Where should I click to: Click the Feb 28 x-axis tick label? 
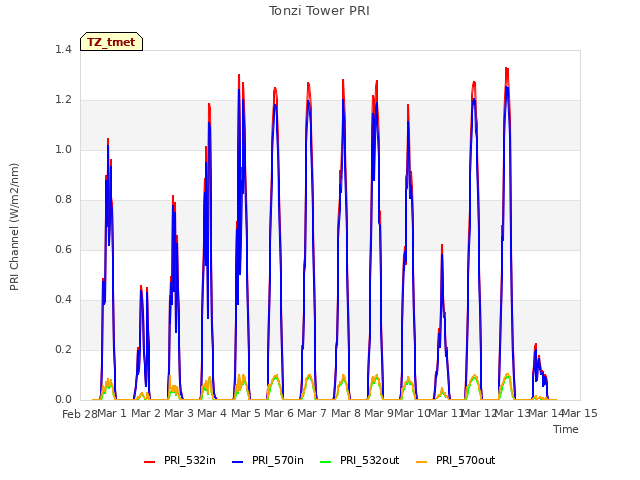pyautogui.click(x=80, y=414)
